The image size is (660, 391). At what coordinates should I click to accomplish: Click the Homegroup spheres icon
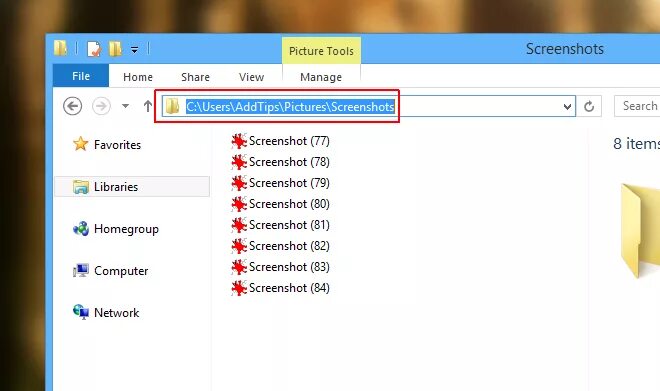(81, 229)
